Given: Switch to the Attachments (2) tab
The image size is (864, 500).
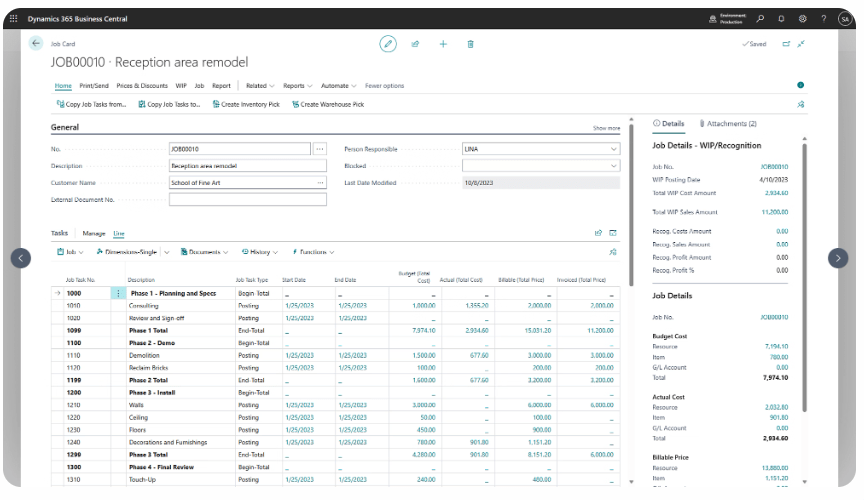Looking at the screenshot, I should tap(728, 123).
